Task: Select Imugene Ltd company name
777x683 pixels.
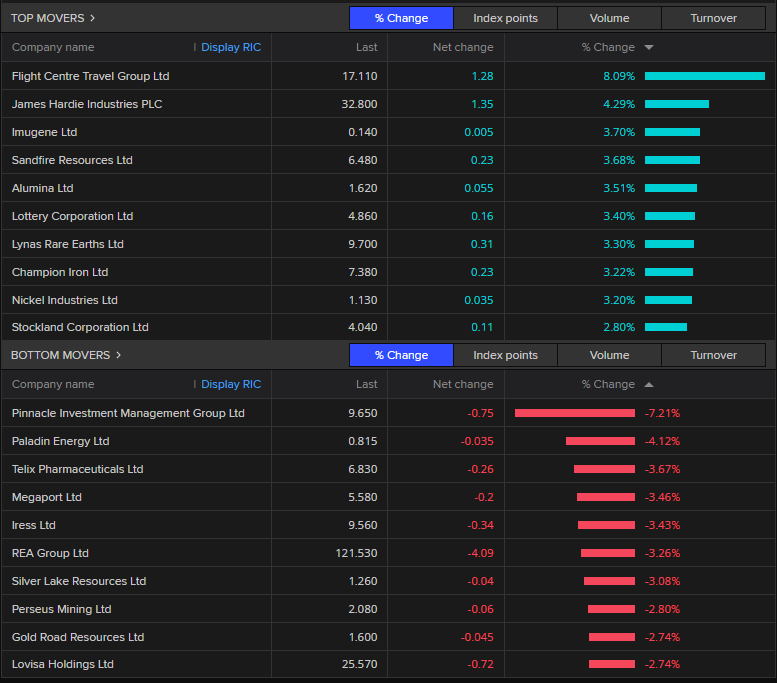Action: click(45, 132)
